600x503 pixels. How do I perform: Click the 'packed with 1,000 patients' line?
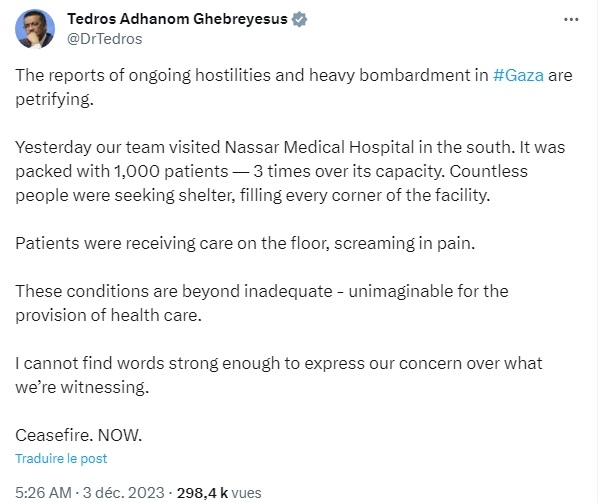[271, 171]
